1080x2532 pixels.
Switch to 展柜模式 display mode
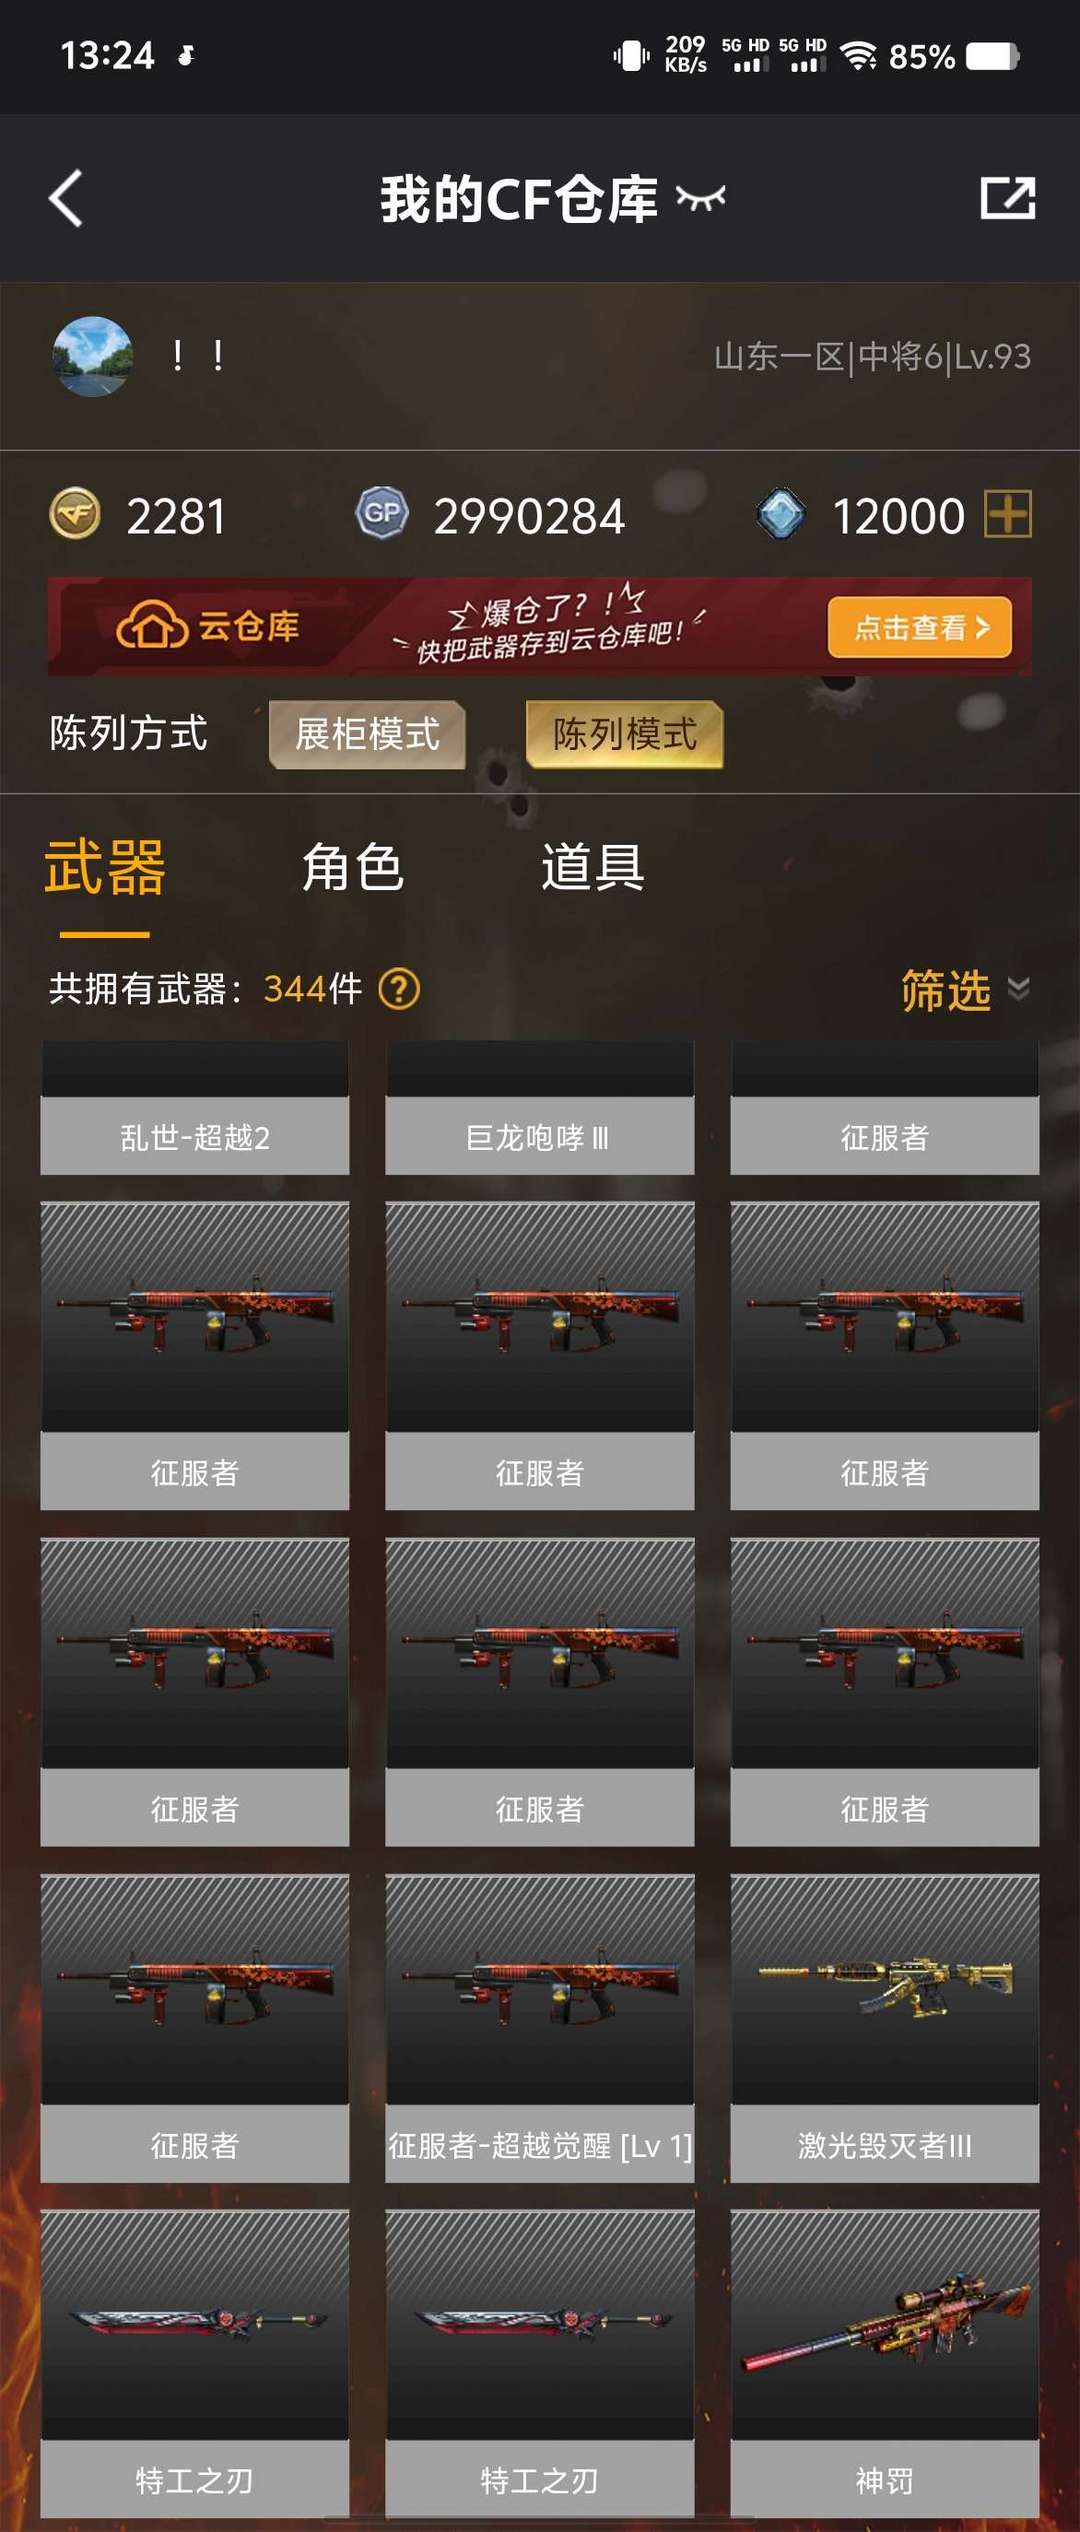(x=367, y=734)
